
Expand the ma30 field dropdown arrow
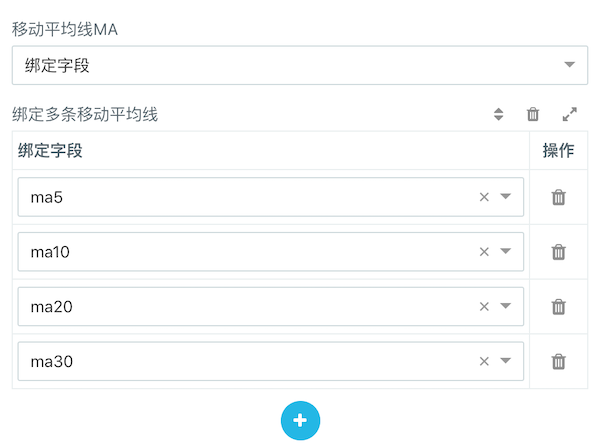point(506,361)
